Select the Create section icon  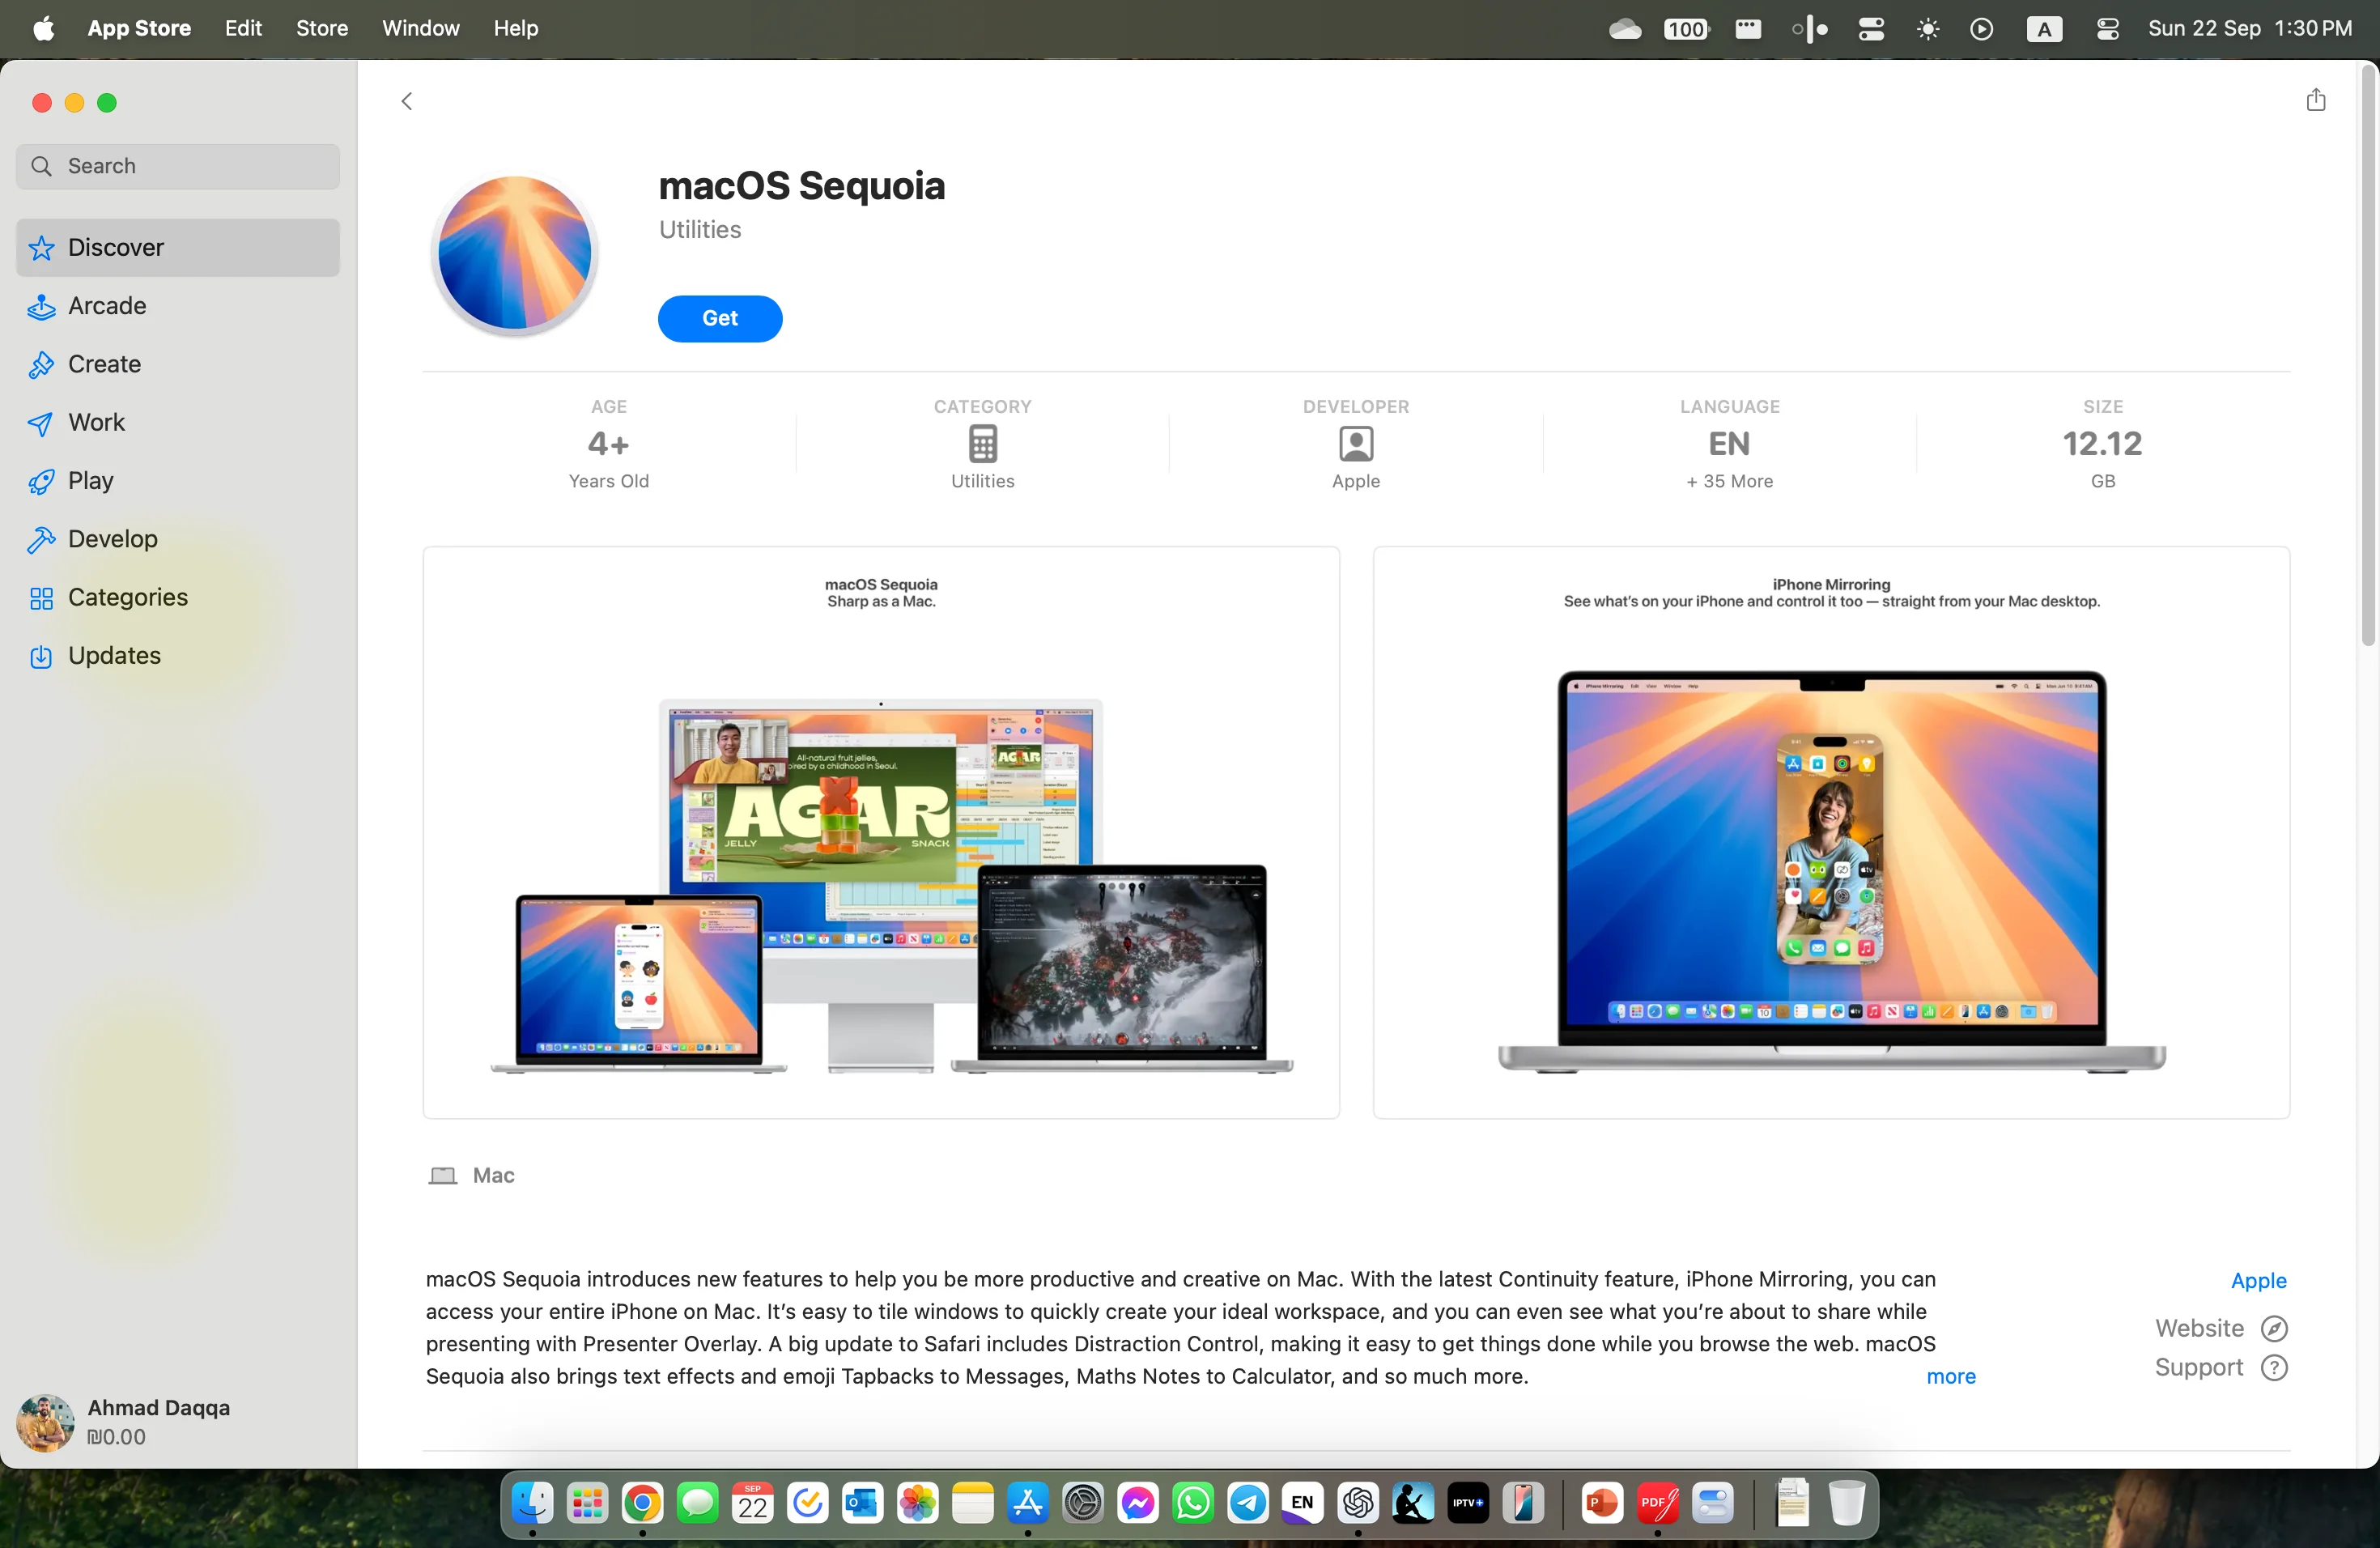[x=40, y=363]
